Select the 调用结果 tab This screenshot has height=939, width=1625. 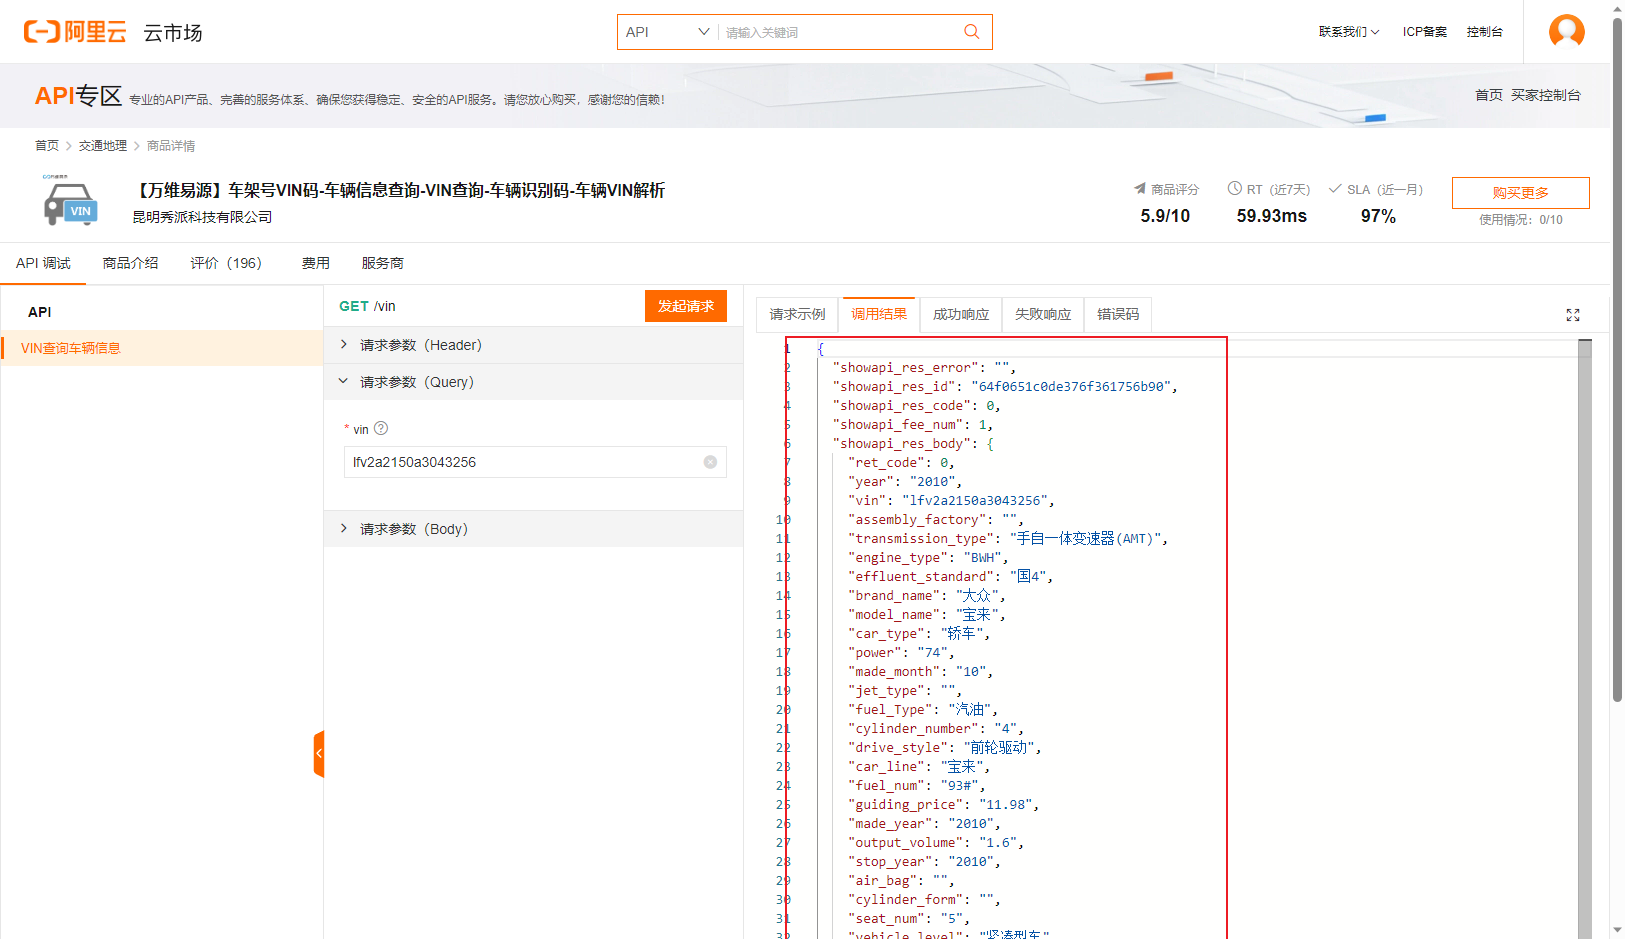point(879,314)
